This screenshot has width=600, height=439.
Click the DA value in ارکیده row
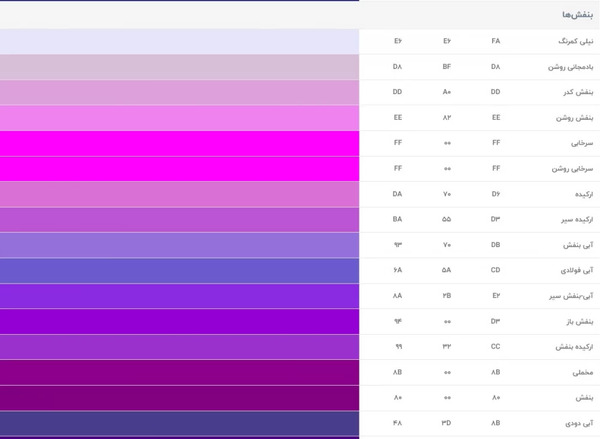(x=397, y=194)
